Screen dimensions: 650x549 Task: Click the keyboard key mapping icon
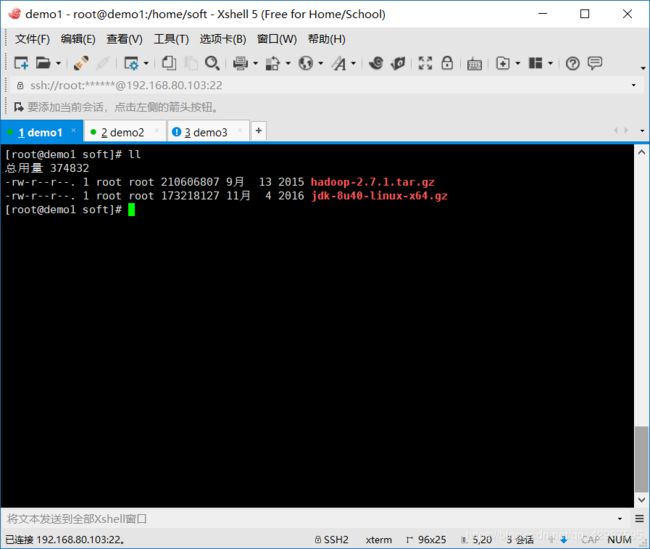click(x=474, y=64)
